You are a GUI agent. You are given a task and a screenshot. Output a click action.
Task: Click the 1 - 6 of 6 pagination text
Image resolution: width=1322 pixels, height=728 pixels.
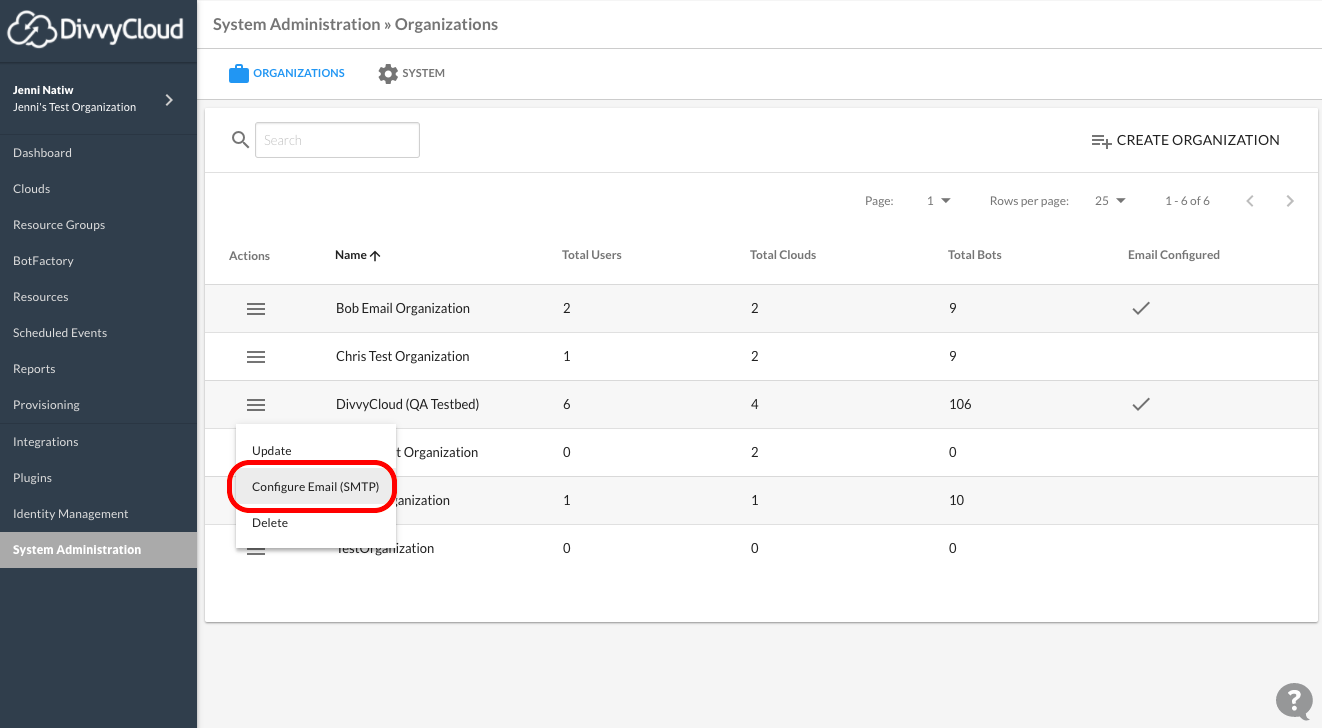tap(1187, 201)
